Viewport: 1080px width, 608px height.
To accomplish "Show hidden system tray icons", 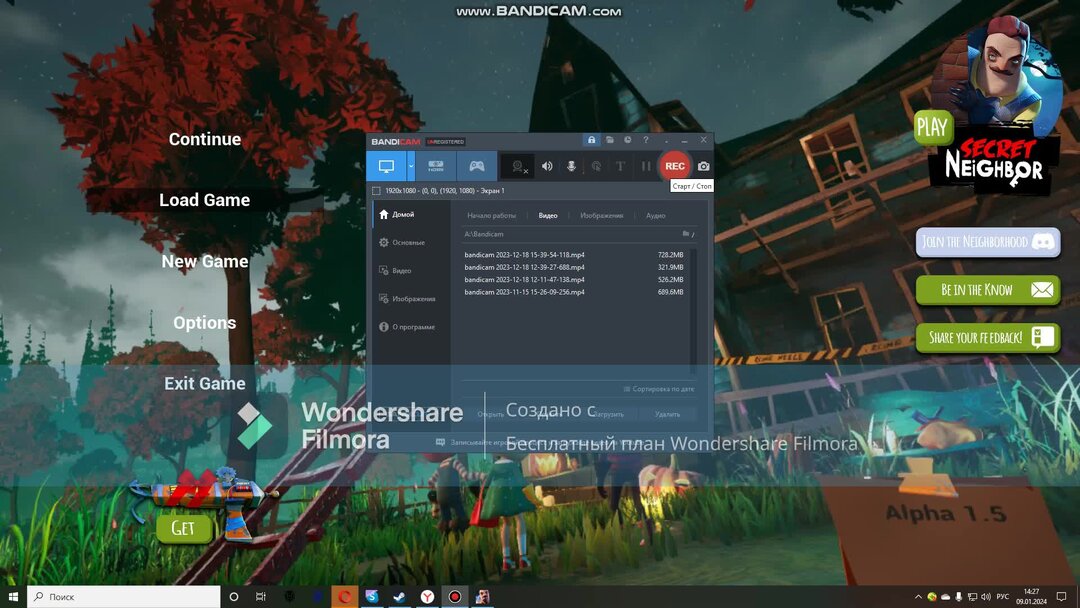I will (917, 596).
